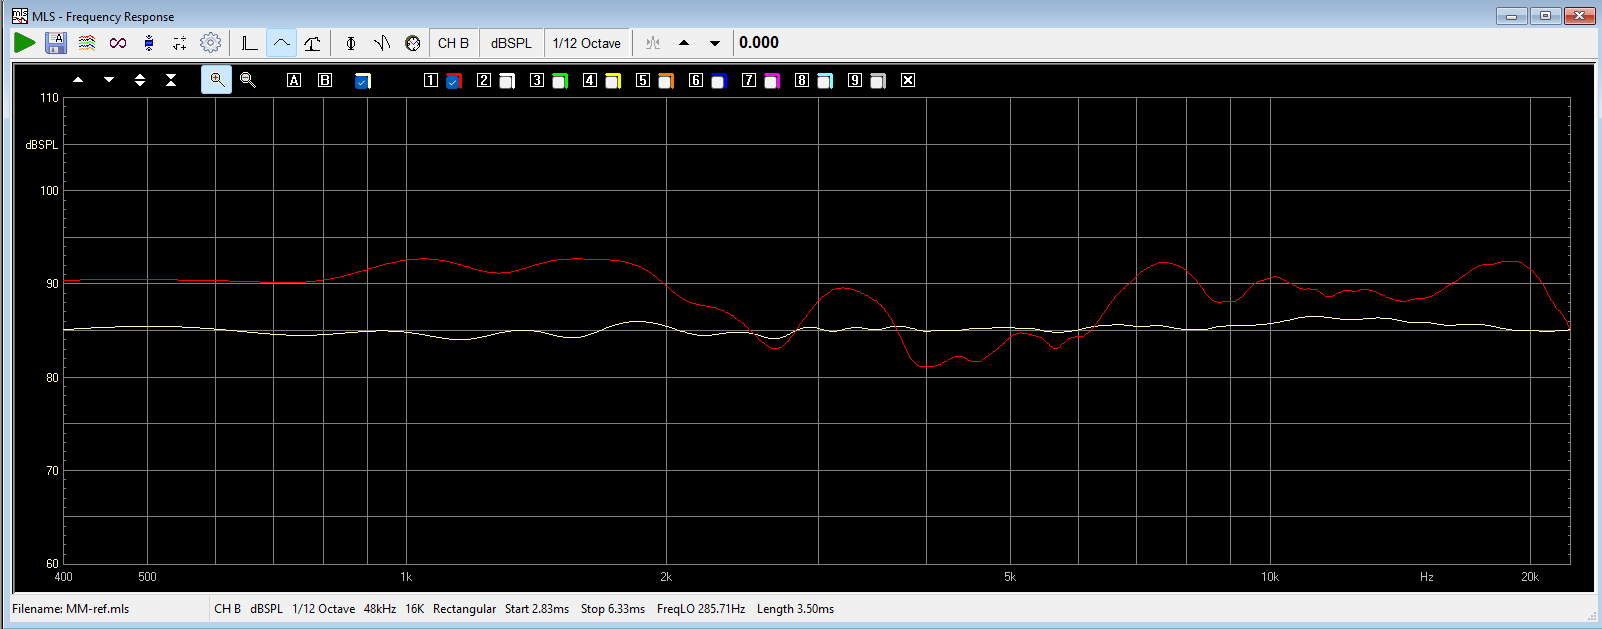Enable overlay 3 green curve checkbox
This screenshot has height=629, width=1602.
pyautogui.click(x=560, y=81)
